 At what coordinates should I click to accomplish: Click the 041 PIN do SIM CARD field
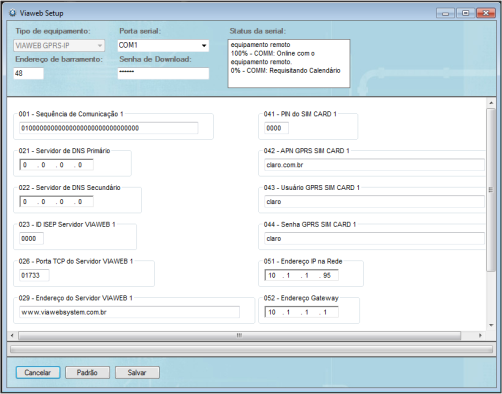click(x=277, y=128)
